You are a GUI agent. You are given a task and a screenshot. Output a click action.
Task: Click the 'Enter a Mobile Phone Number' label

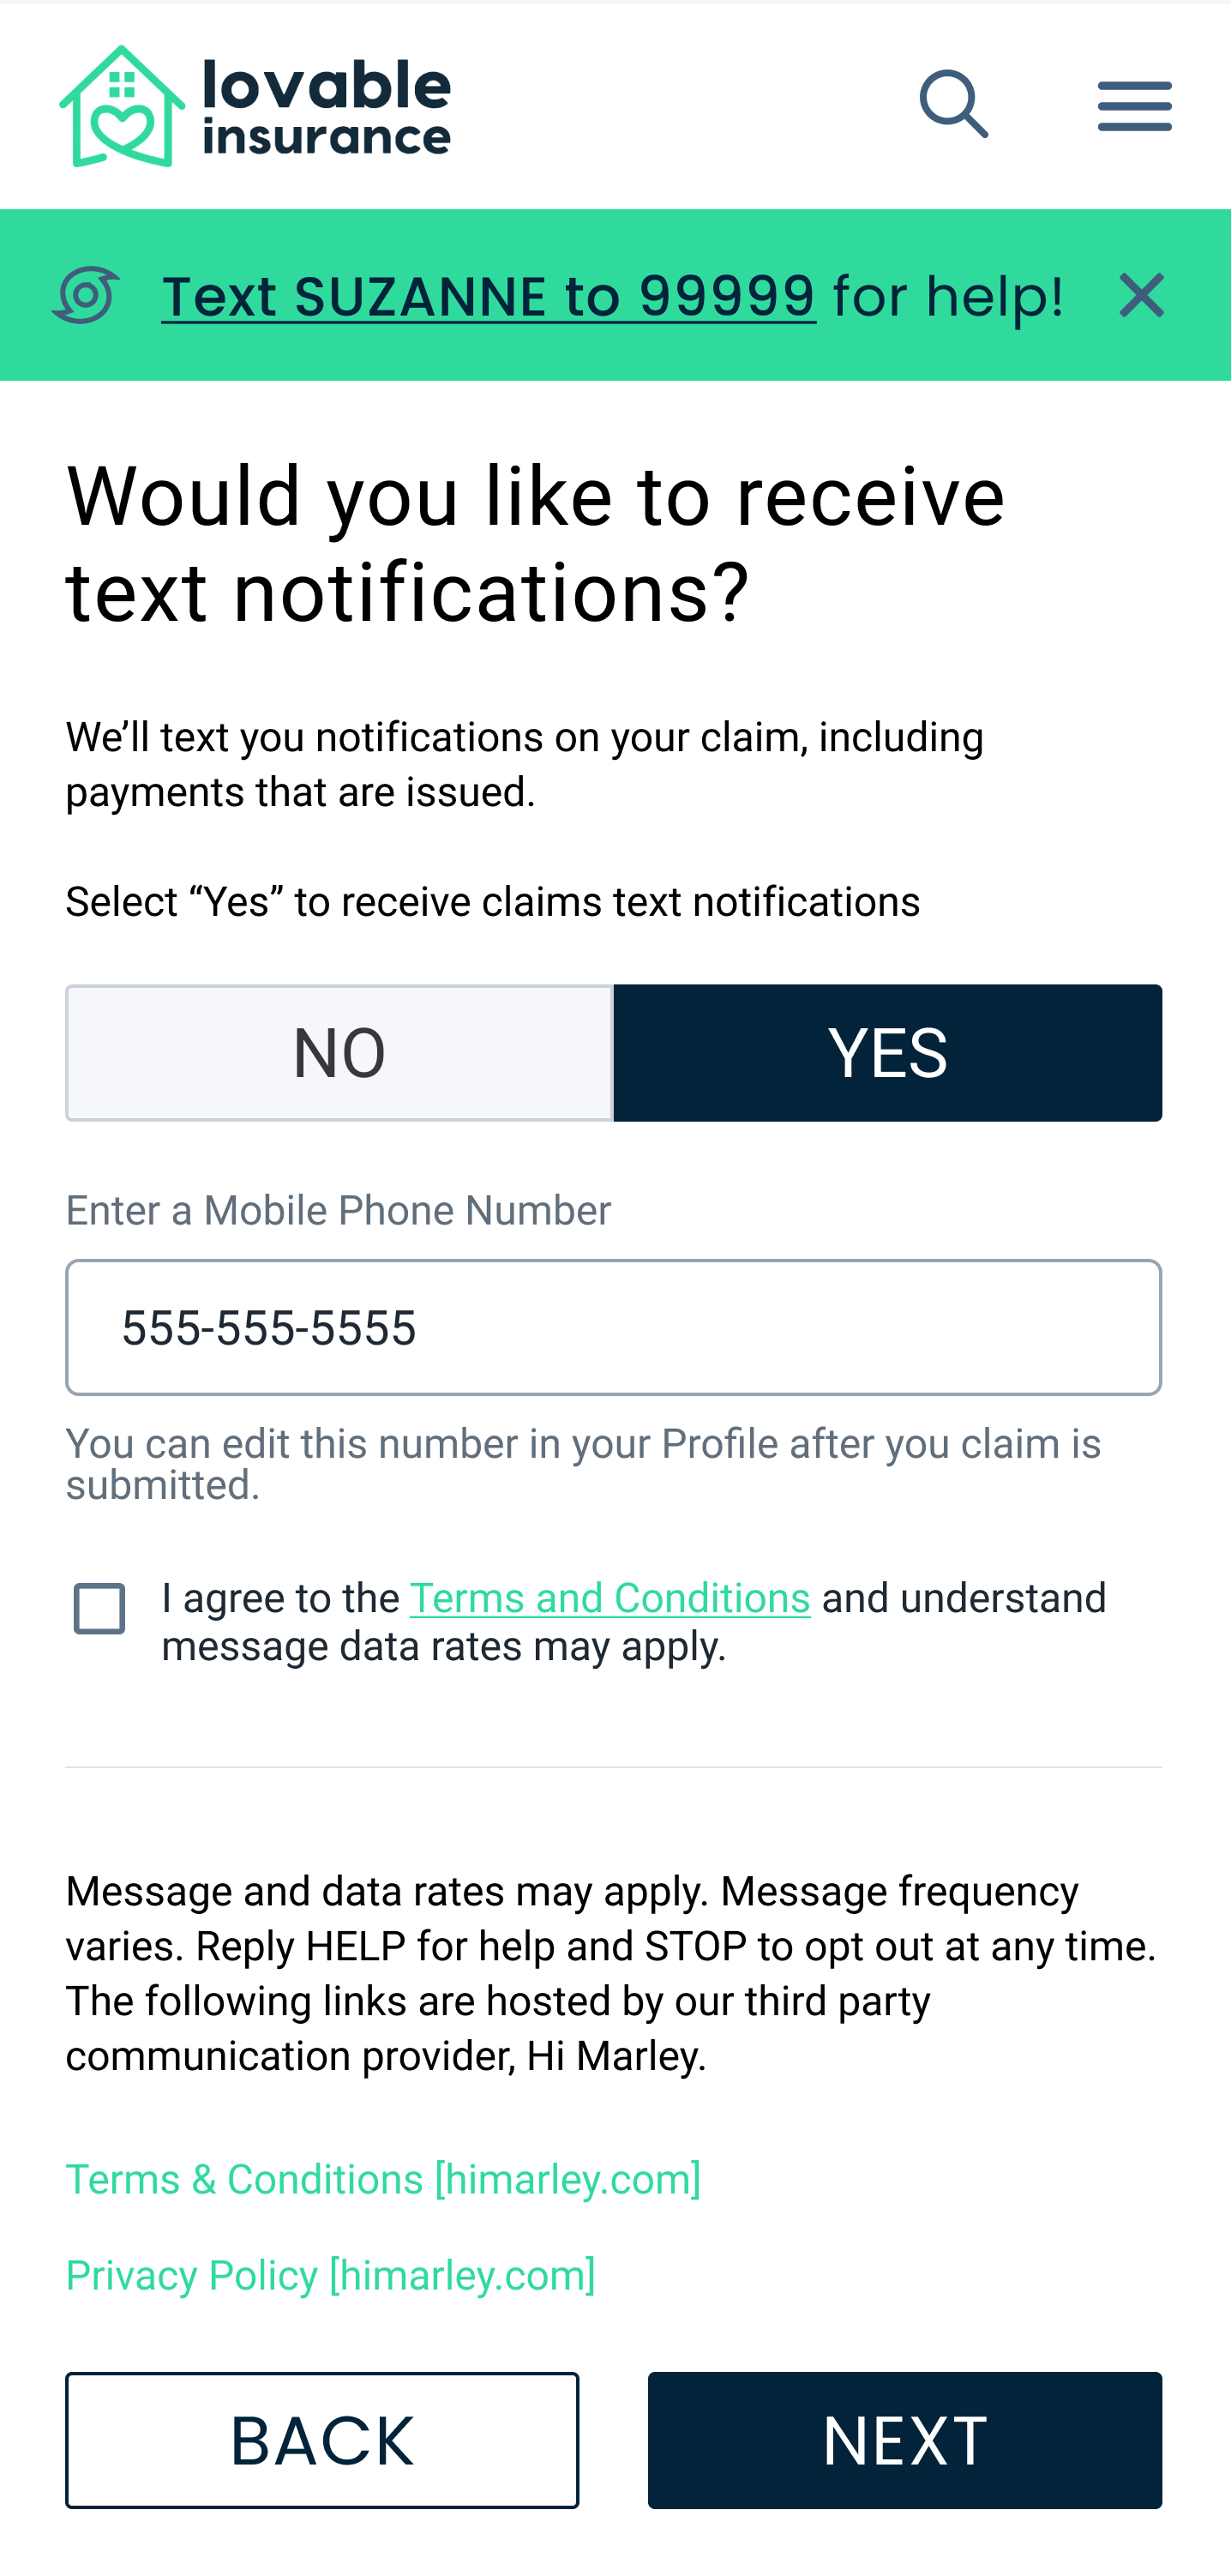338,1211
